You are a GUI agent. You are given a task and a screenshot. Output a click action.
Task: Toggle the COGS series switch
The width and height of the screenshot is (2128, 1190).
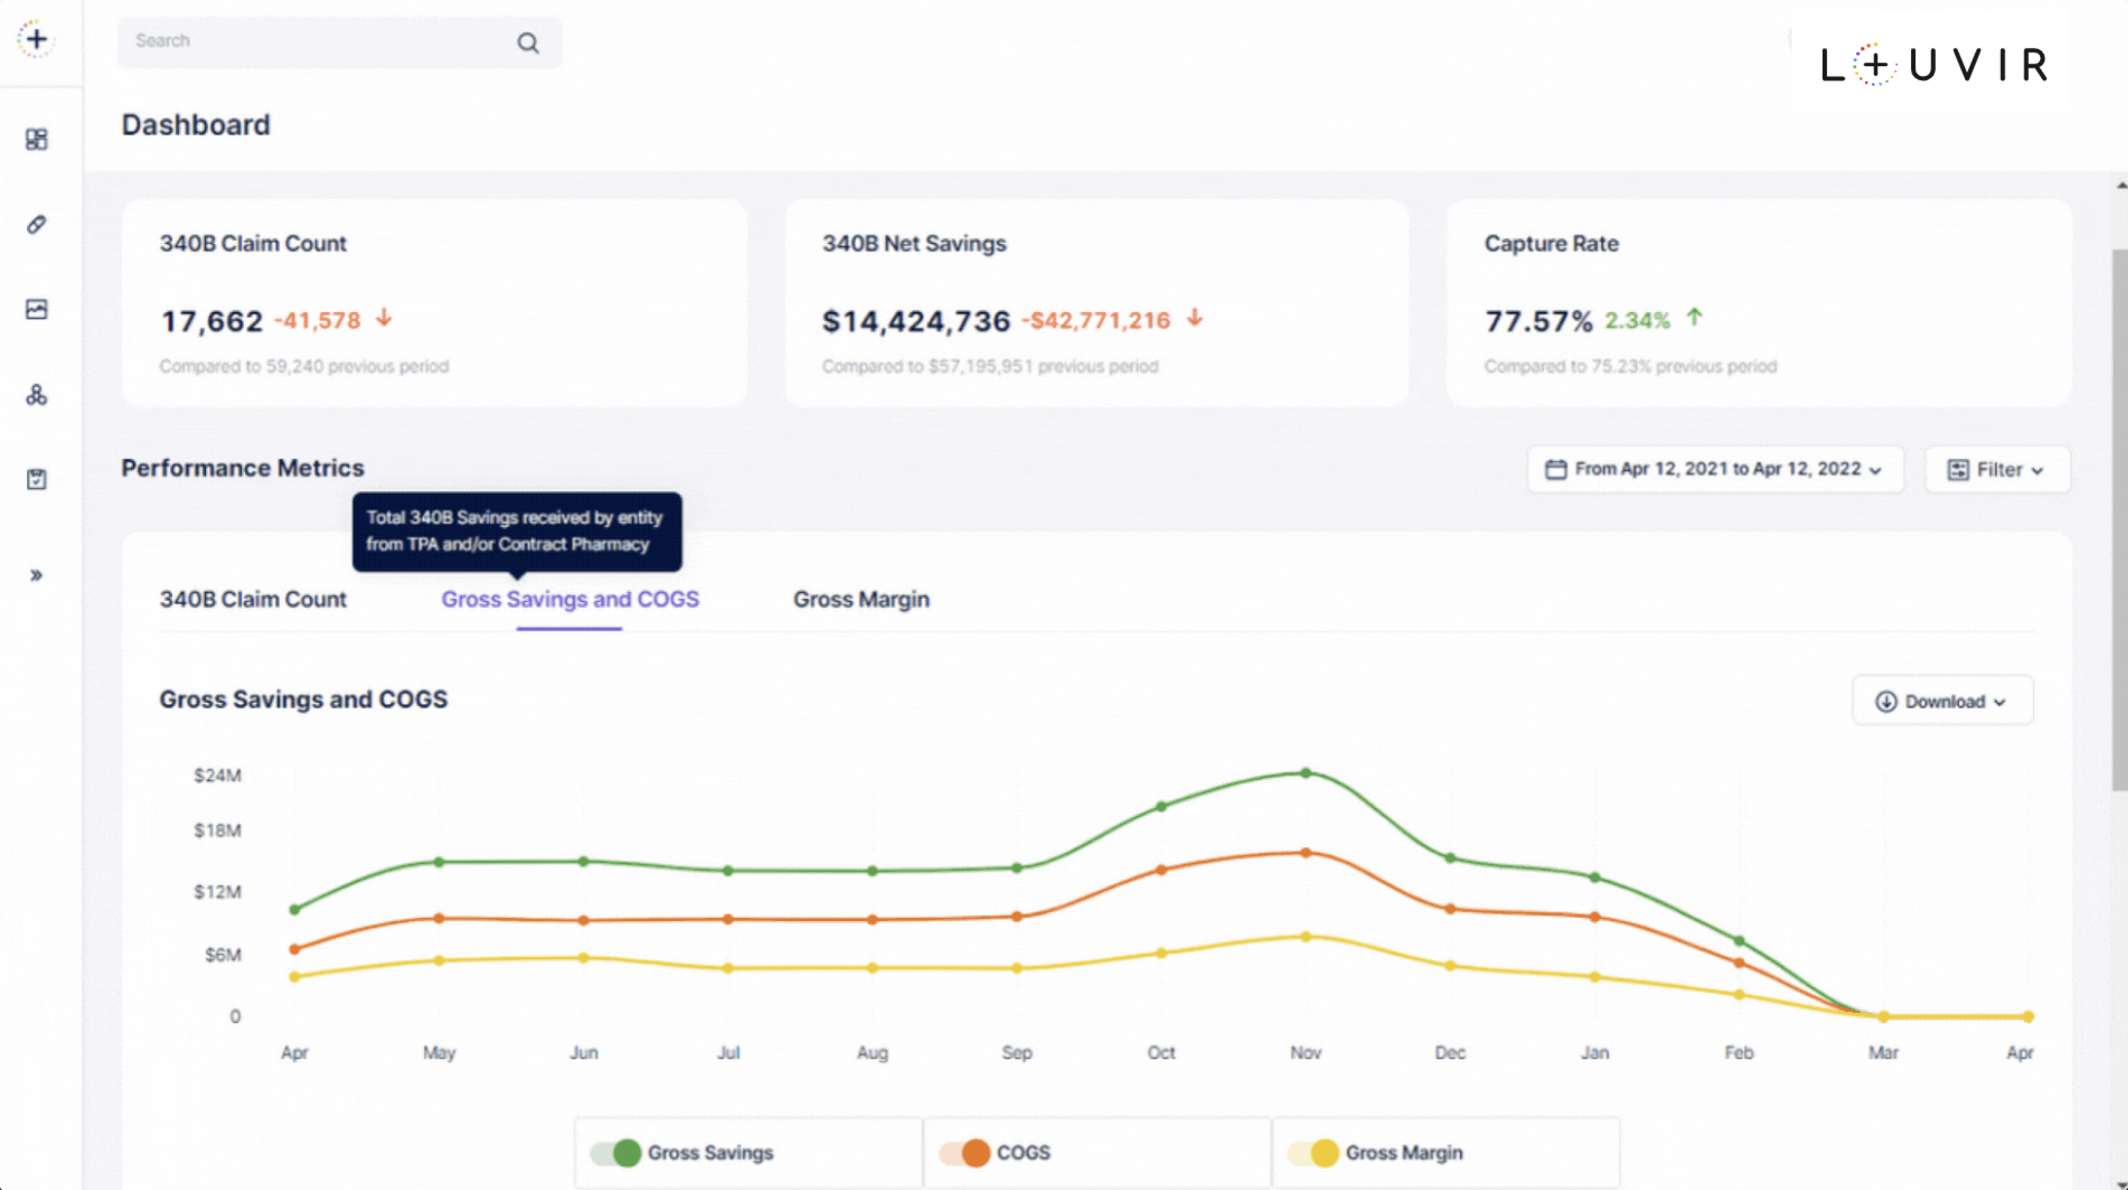[965, 1153]
